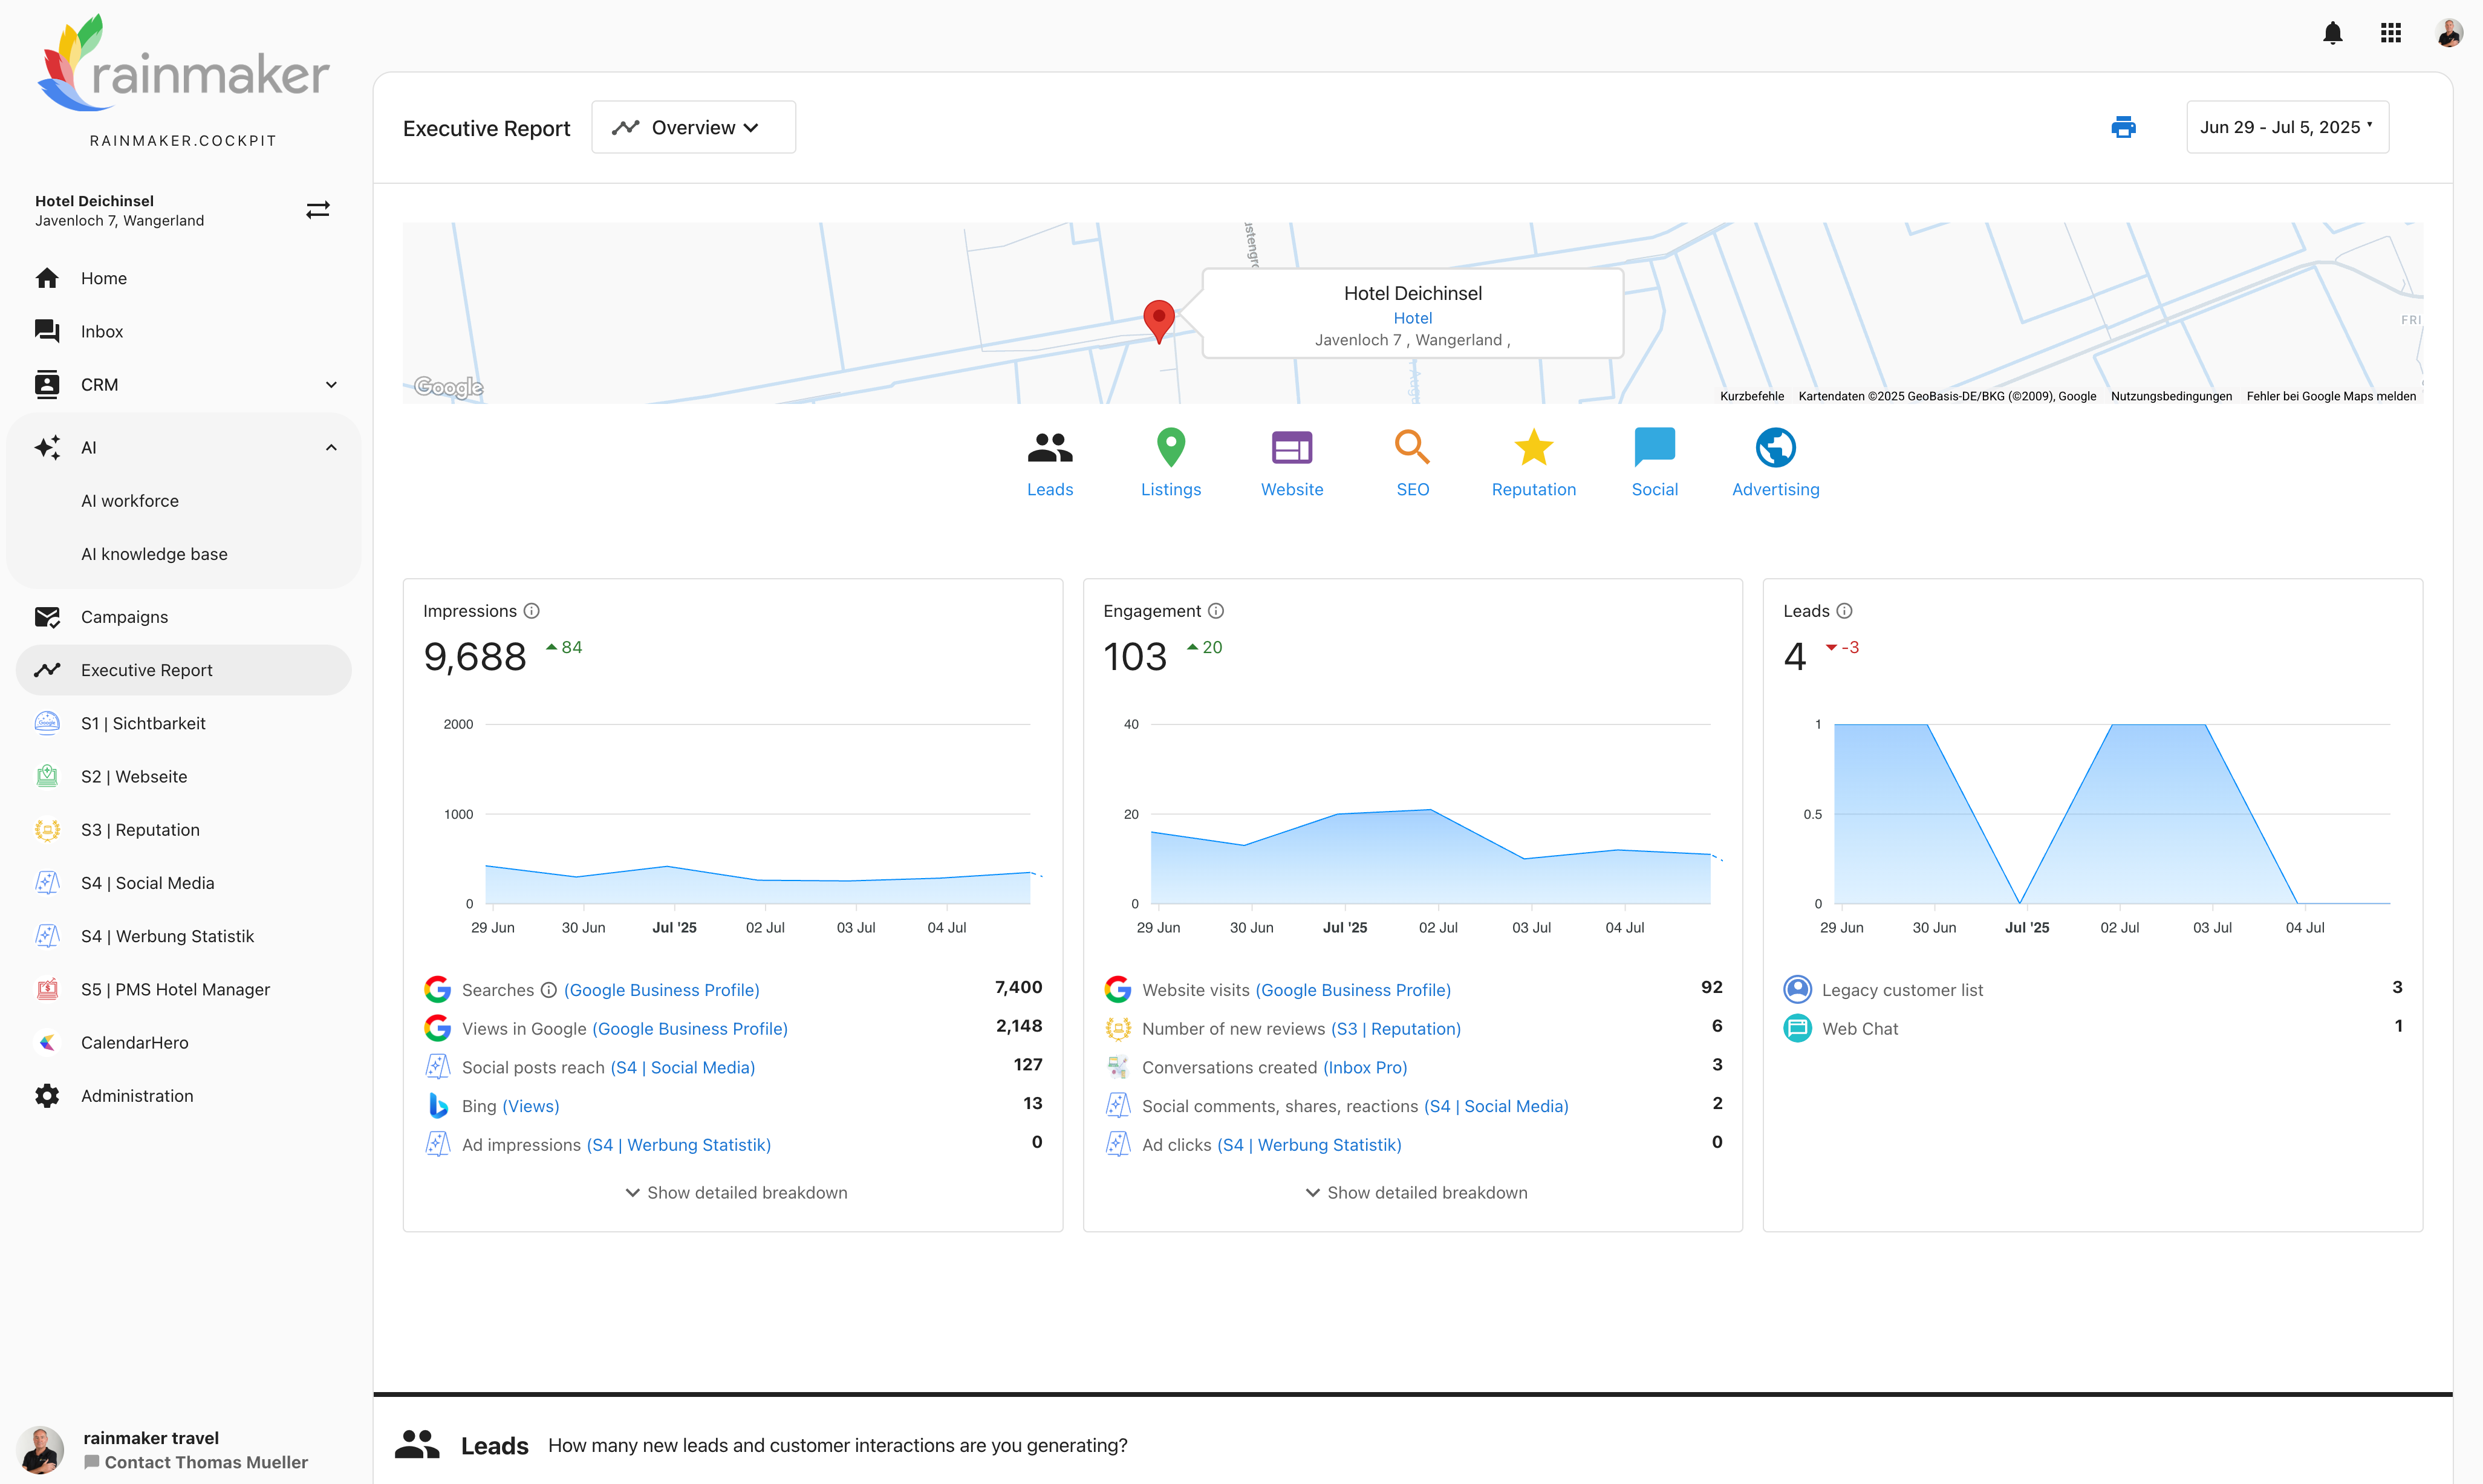Click the Listings map pin icon
The image size is (2483, 1484).
tap(1170, 448)
